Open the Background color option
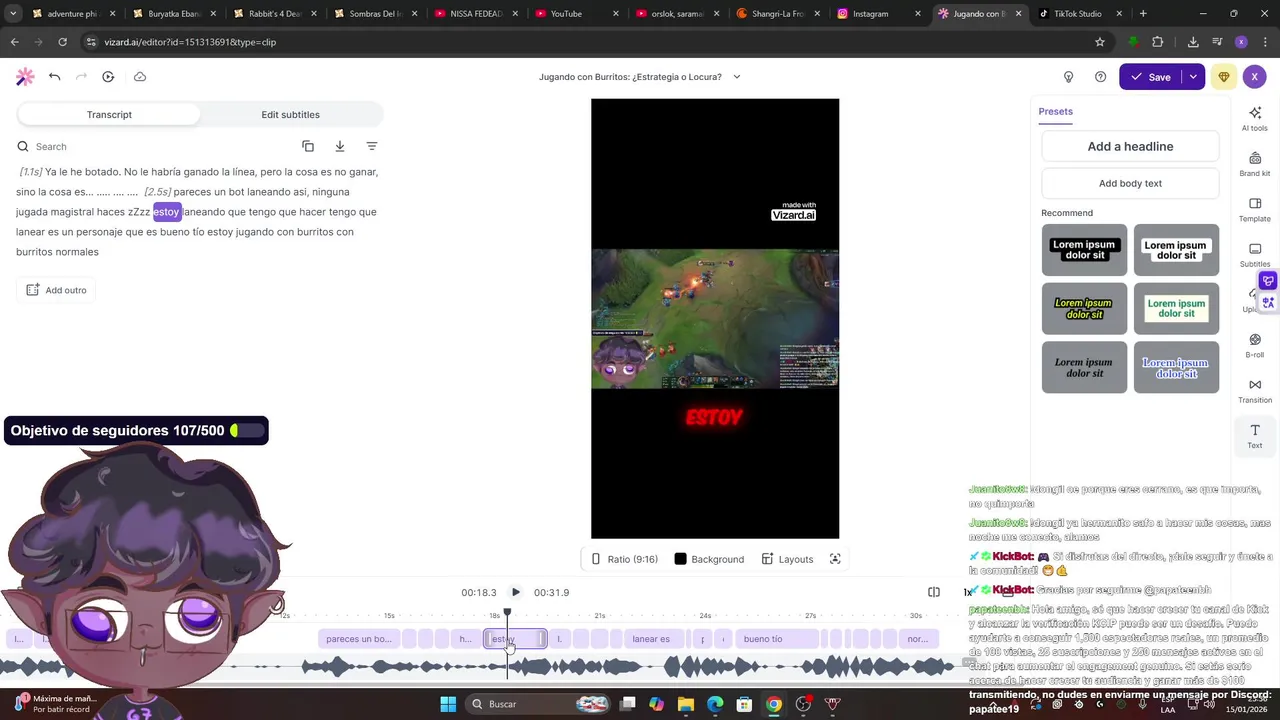 pyautogui.click(x=709, y=559)
